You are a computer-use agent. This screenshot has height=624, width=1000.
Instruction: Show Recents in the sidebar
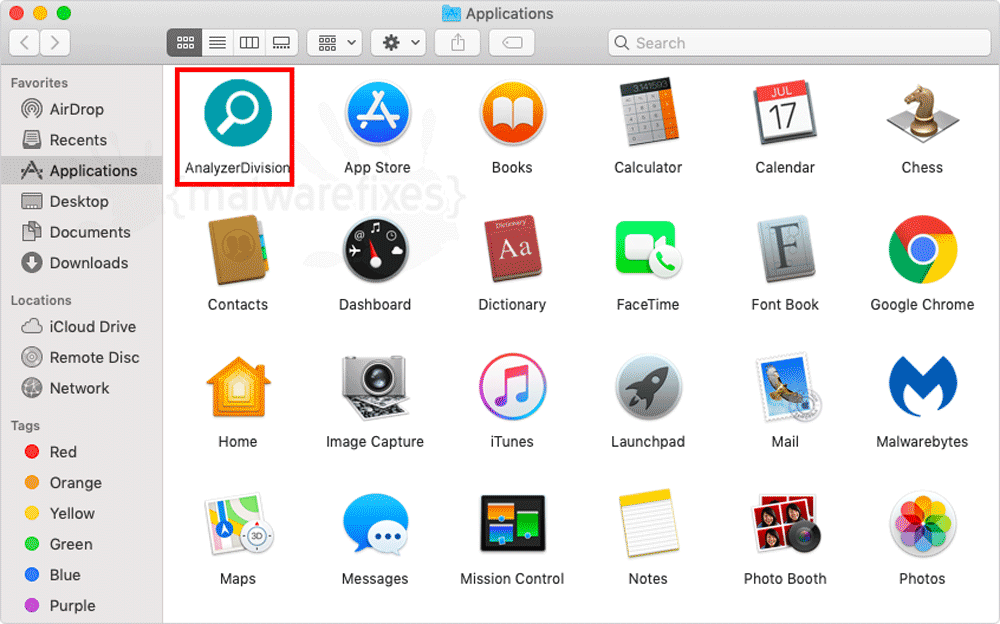81,140
